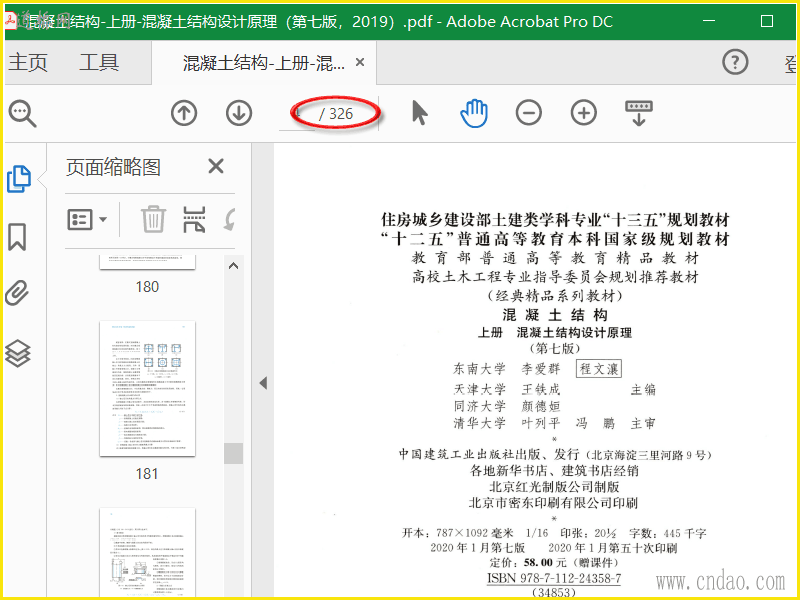The width and height of the screenshot is (800, 600).
Task: Zoom in with the plus button
Action: click(x=584, y=113)
